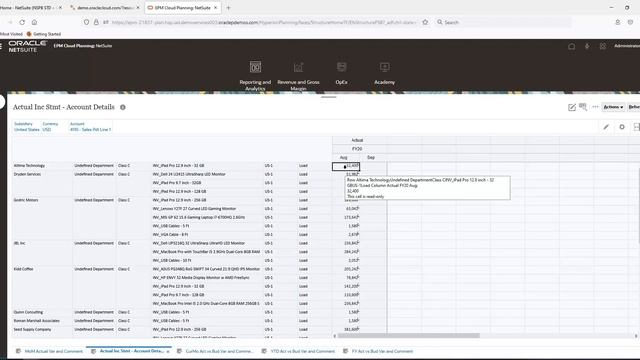Click INV_Lenovo Y27f Curved LED Gaming Monitor row
Image resolution: width=640 pixels, height=360 pixels.
click(x=194, y=209)
